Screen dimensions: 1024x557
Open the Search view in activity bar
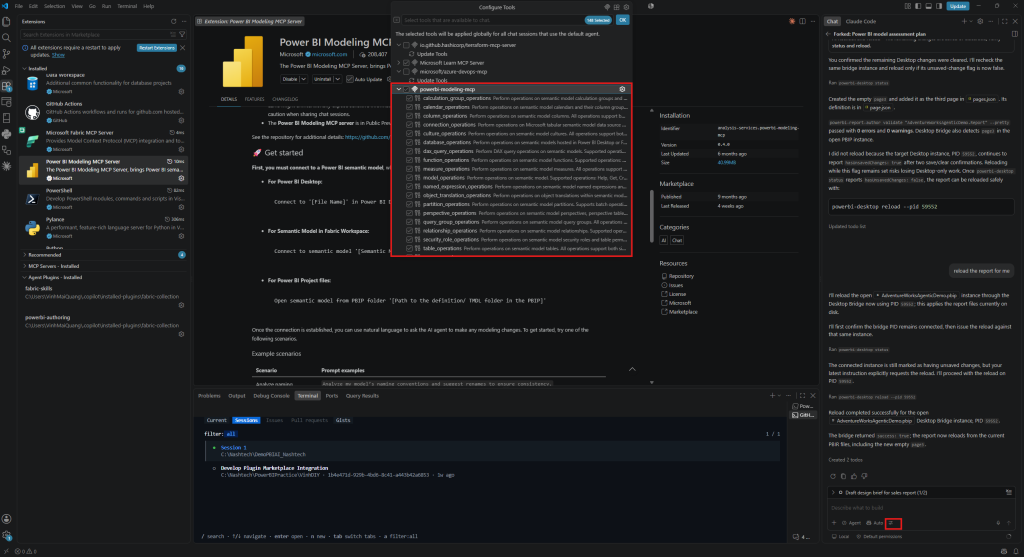coord(7,38)
